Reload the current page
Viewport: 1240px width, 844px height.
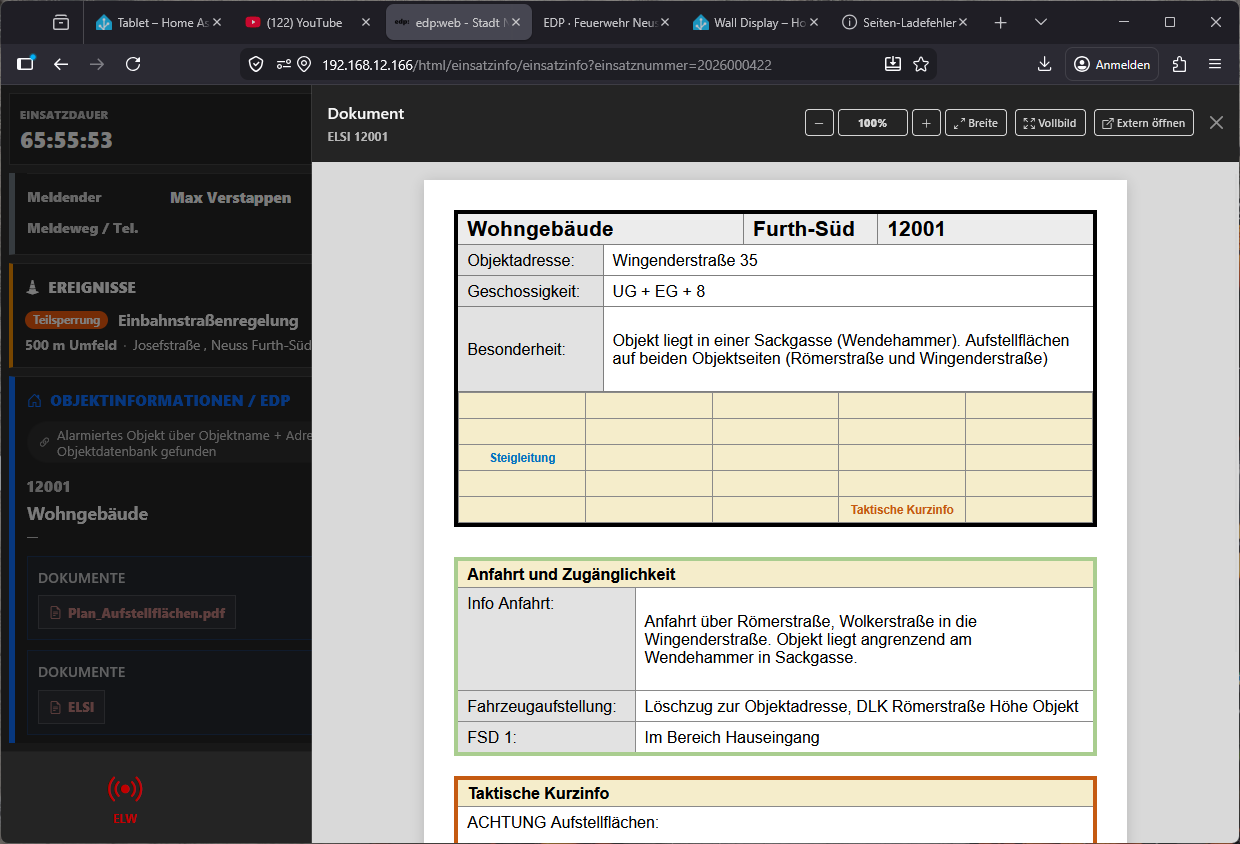[x=133, y=64]
